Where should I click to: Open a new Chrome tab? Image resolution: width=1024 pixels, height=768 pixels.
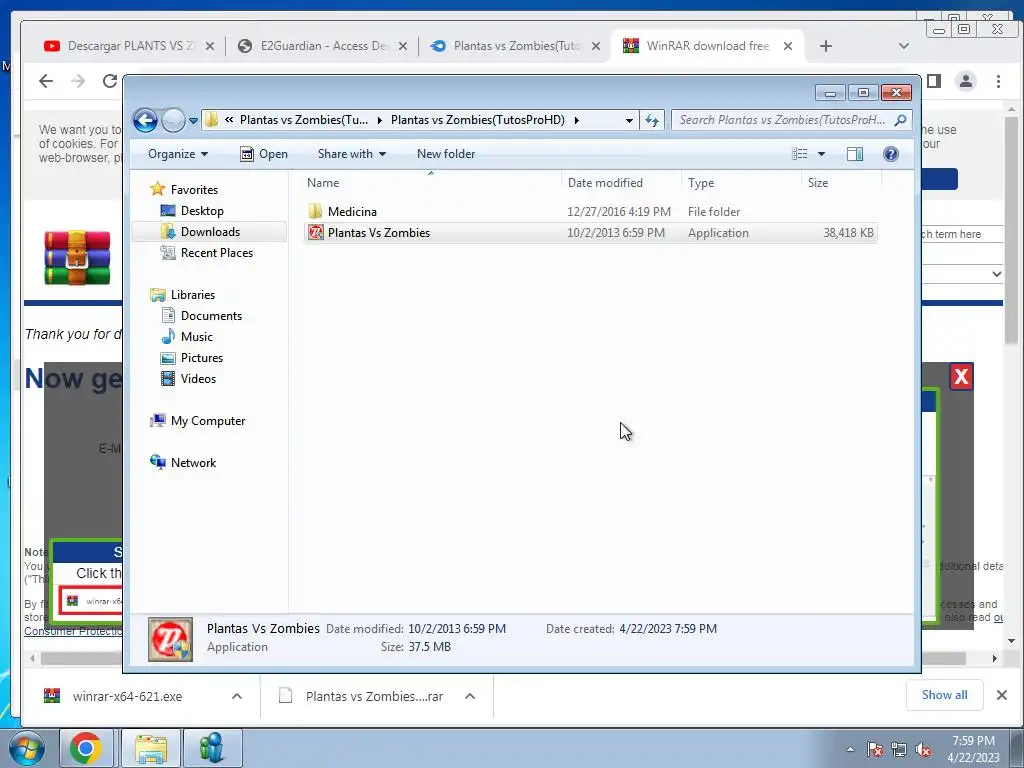(x=825, y=46)
